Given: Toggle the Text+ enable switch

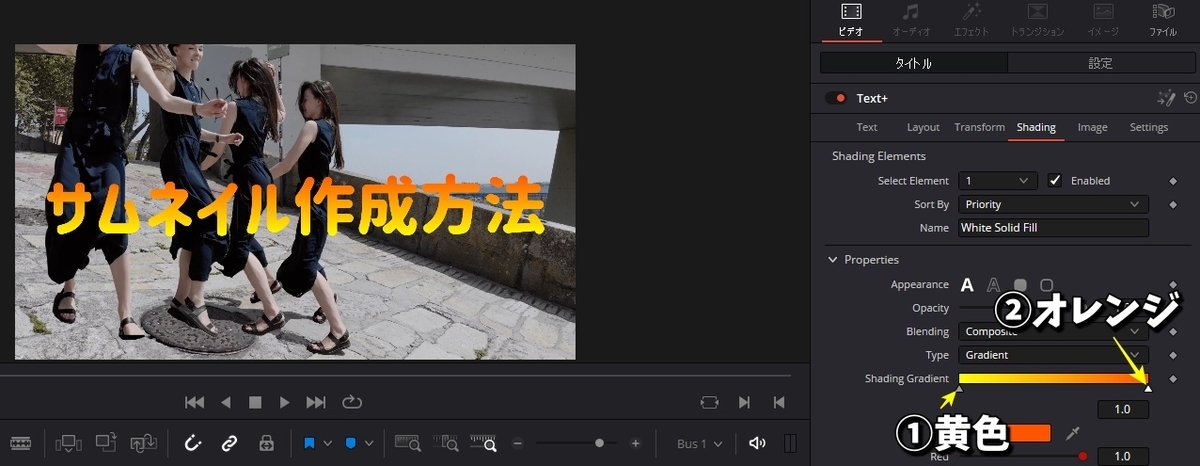Looking at the screenshot, I should [836, 98].
